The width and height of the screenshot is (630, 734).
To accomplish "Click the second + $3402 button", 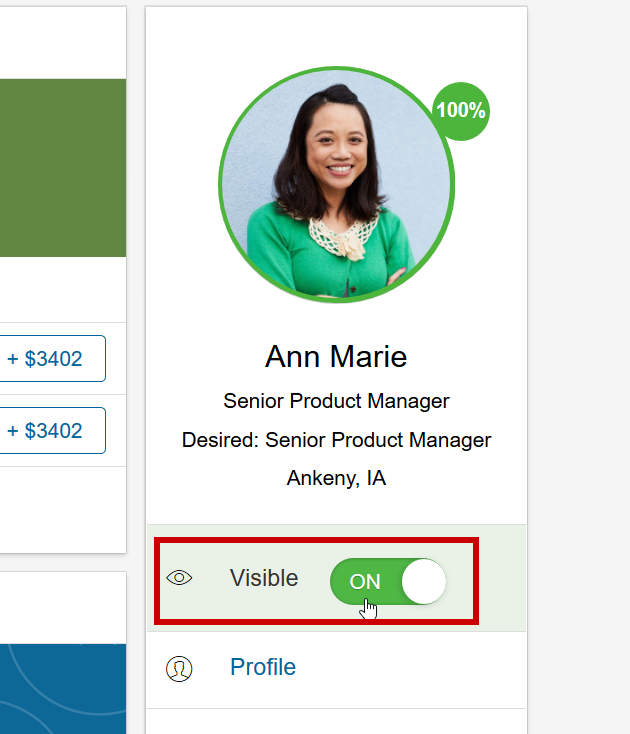I will click(52, 431).
